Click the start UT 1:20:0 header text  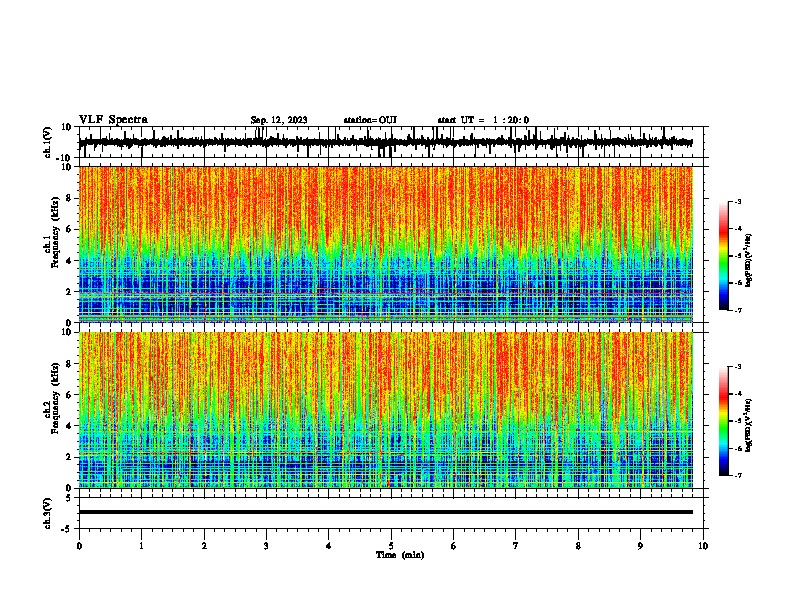483,120
